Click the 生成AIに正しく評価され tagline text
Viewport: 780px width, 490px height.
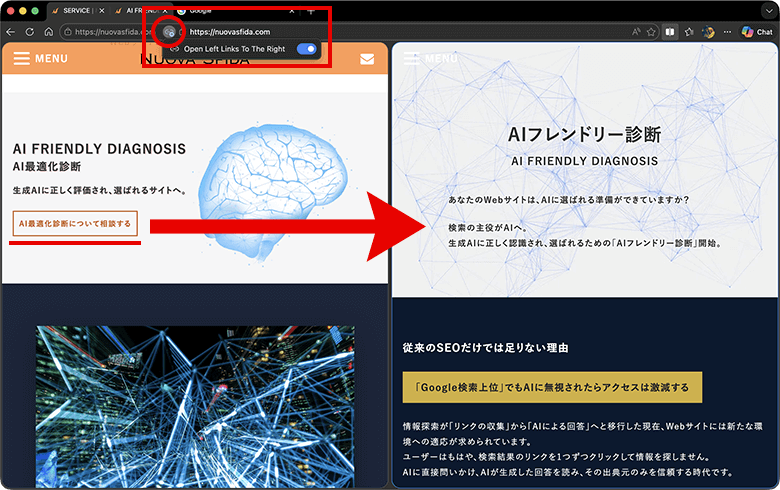coord(99,191)
